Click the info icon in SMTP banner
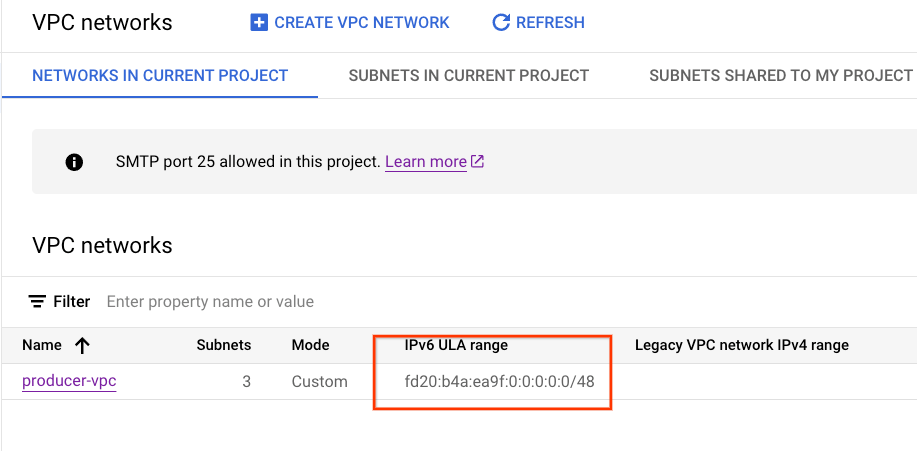The image size is (917, 451). tap(74, 162)
